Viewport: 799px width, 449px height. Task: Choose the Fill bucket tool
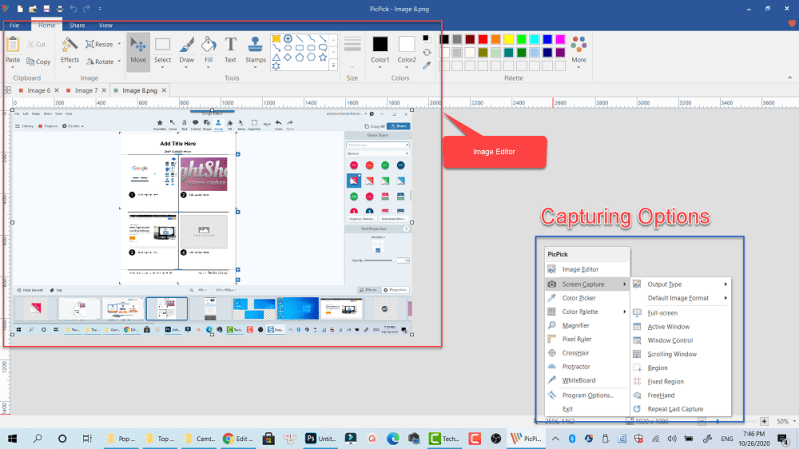click(x=208, y=50)
